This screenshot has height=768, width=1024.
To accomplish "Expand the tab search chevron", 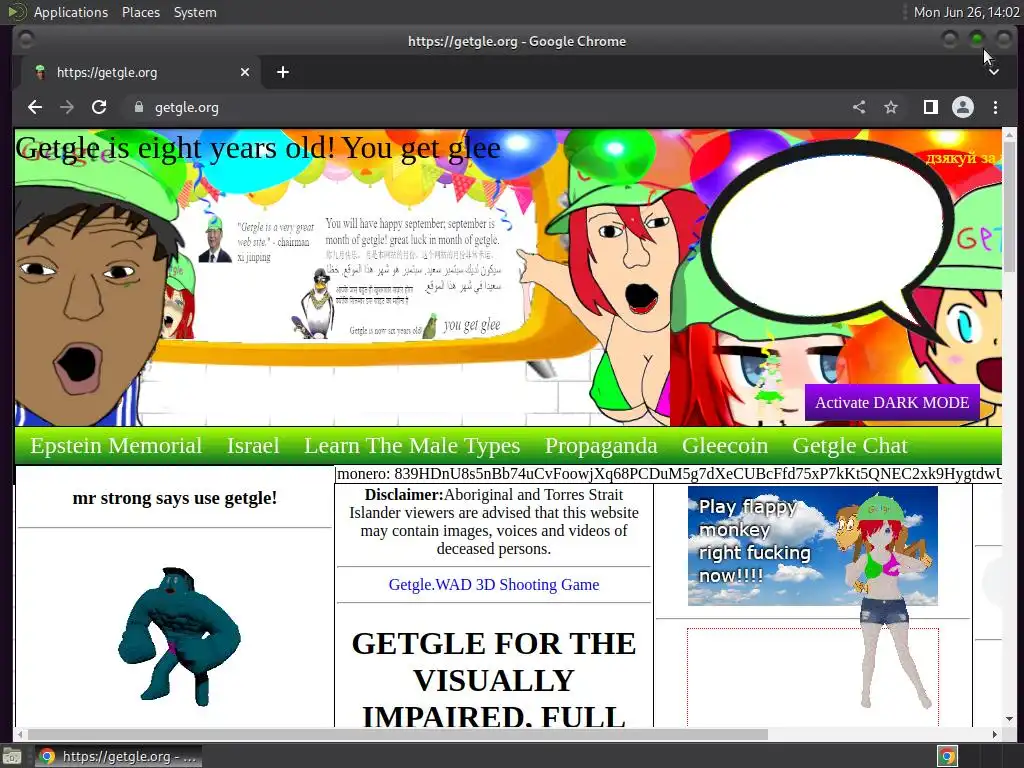I will click(993, 72).
